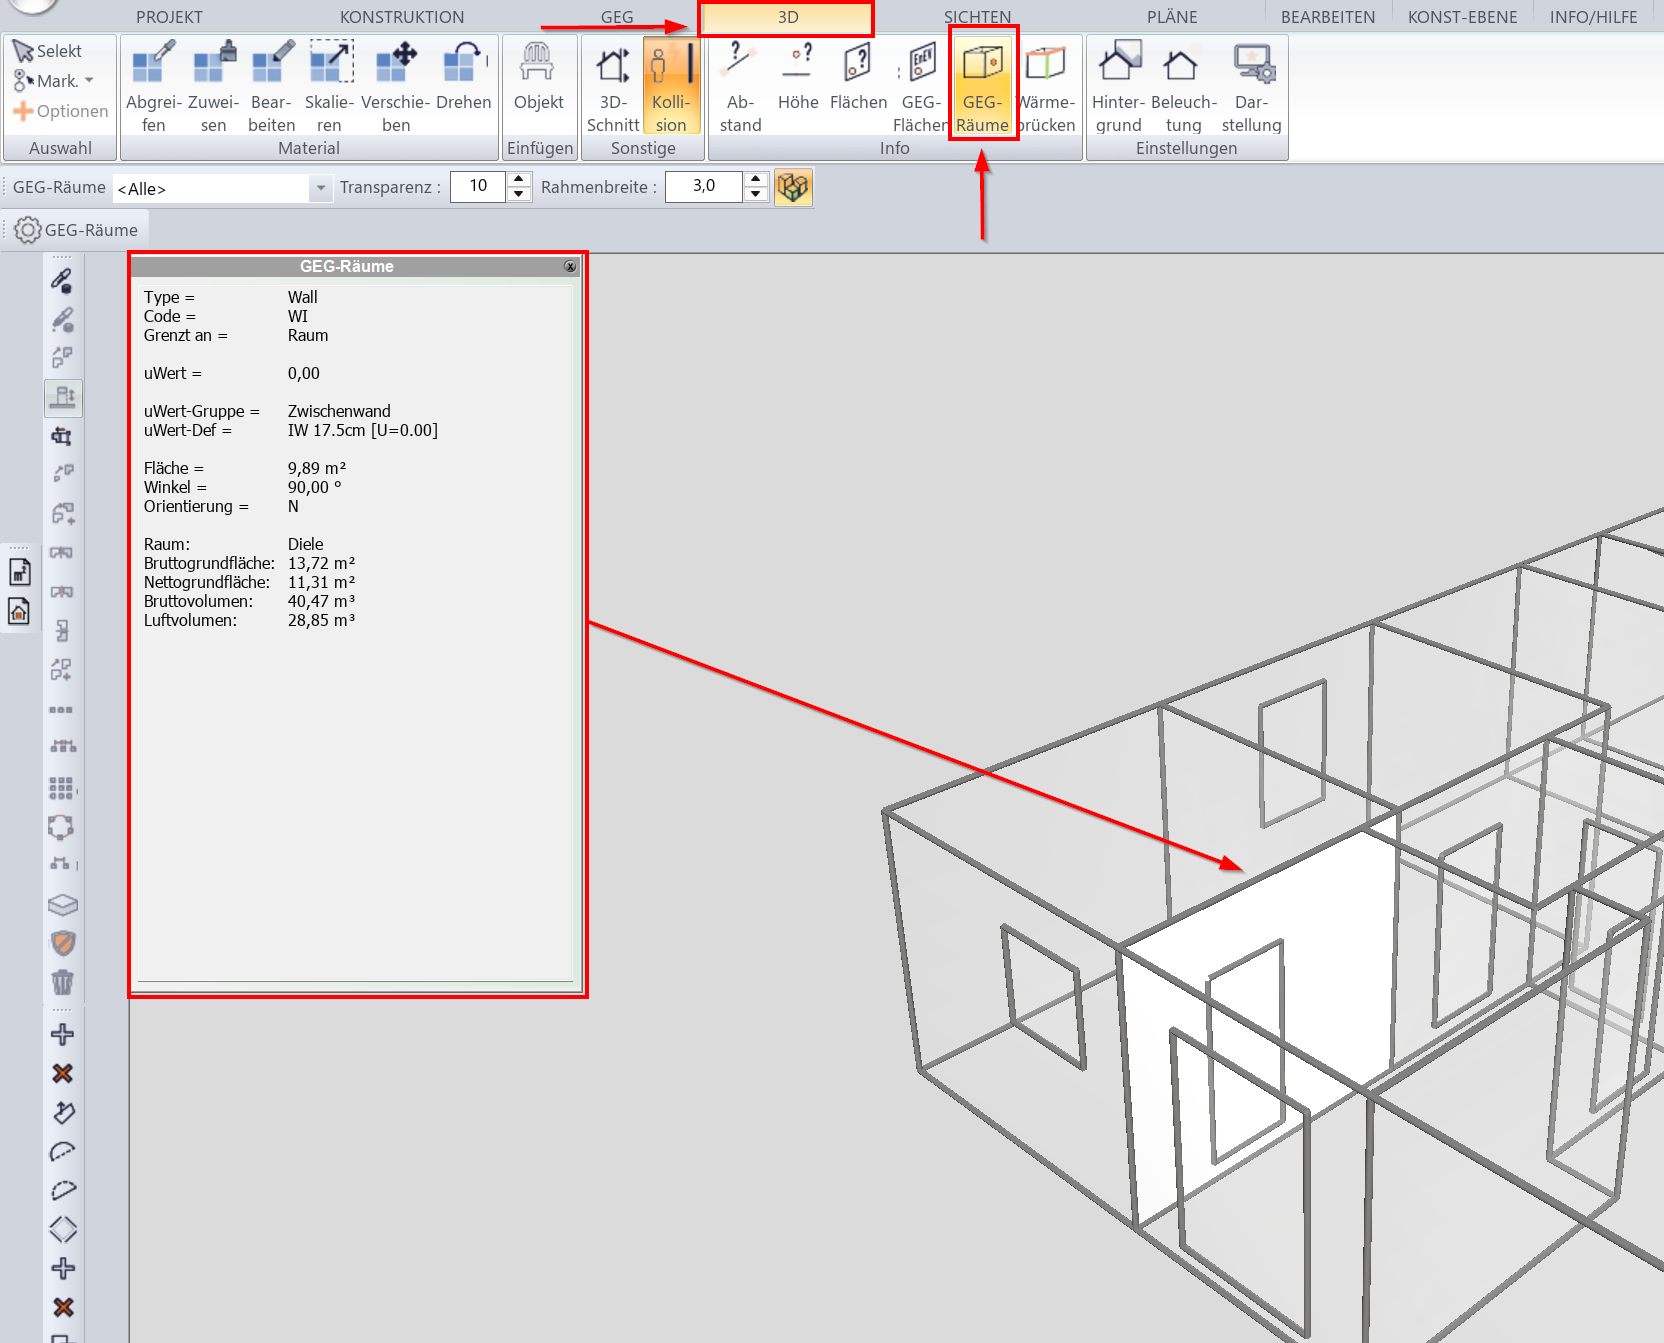Image resolution: width=1664 pixels, height=1343 pixels.
Task: Toggle the Kollision button off
Action: coord(671,86)
